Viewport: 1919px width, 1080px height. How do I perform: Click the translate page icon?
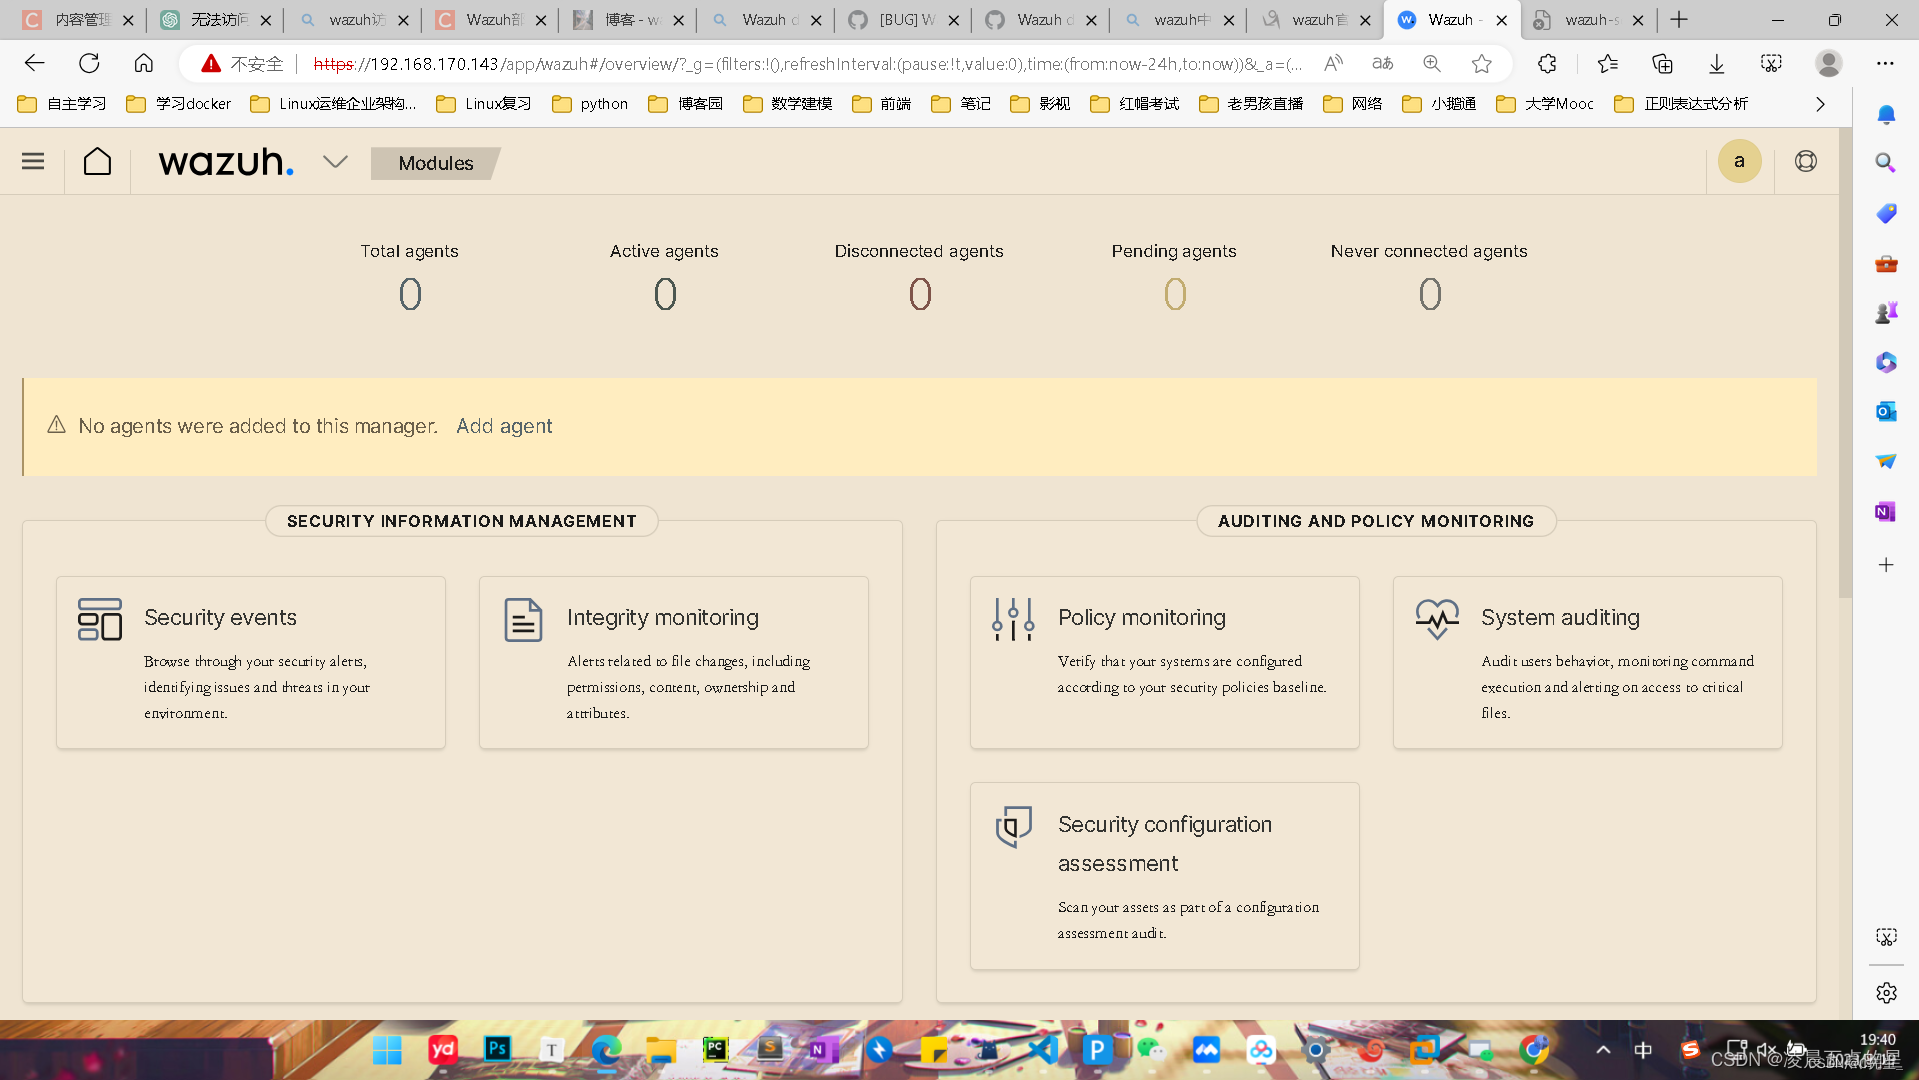click(x=1383, y=64)
